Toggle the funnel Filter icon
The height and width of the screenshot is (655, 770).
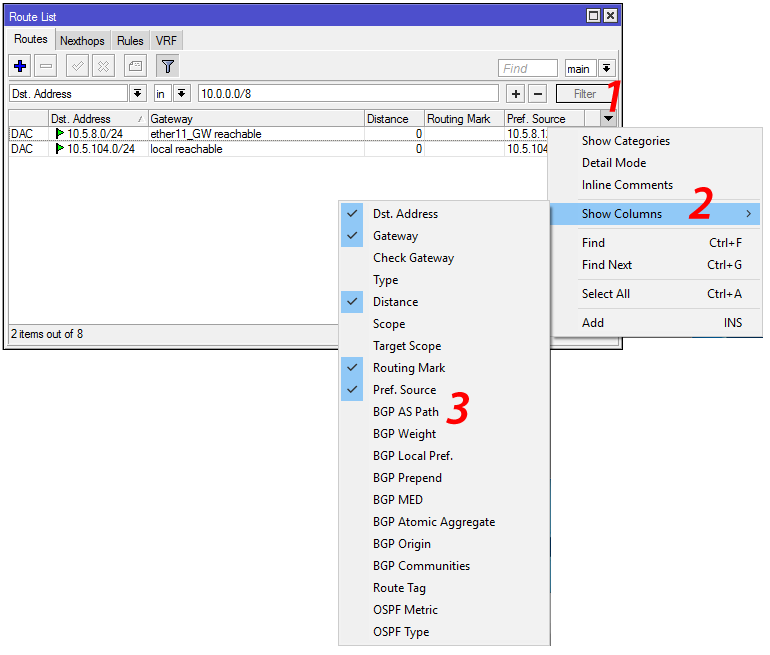167,66
